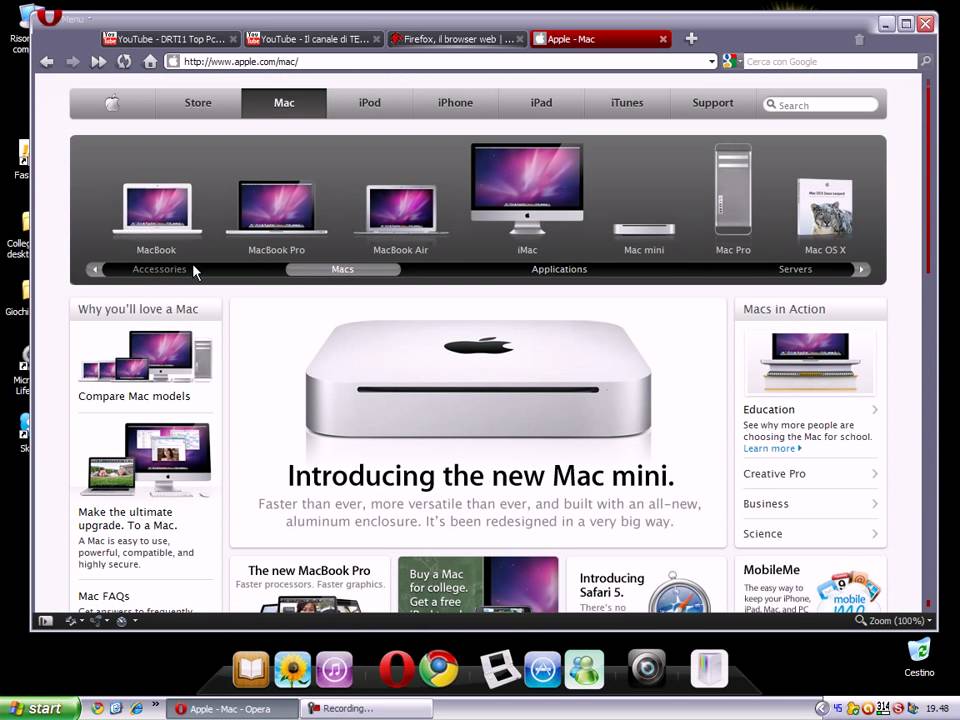Click Internet Explorer quick launch icon

(x=136, y=708)
